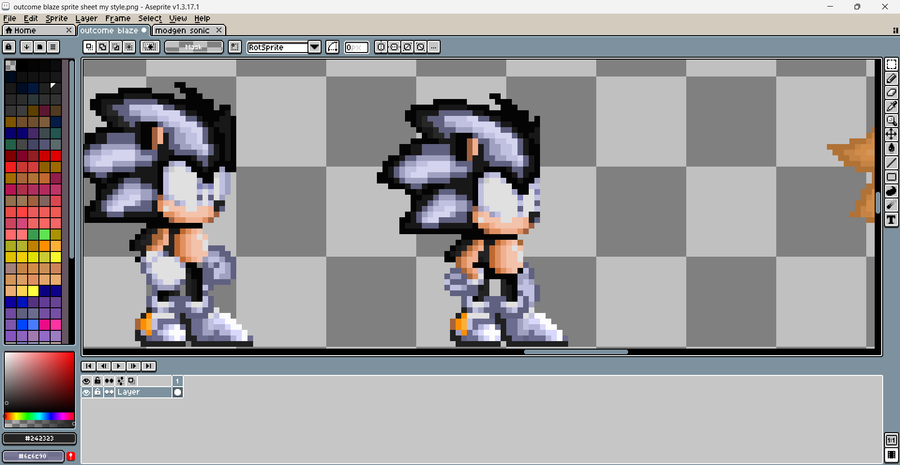Select the Move tool
The width and height of the screenshot is (900, 465).
pos(891,134)
